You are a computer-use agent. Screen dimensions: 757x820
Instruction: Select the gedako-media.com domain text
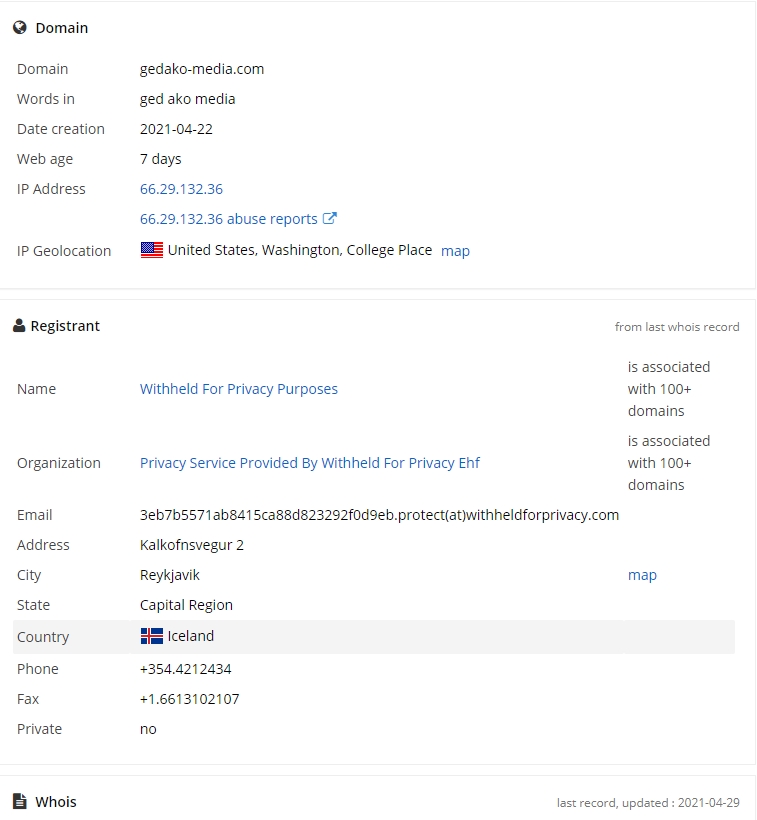tap(202, 69)
